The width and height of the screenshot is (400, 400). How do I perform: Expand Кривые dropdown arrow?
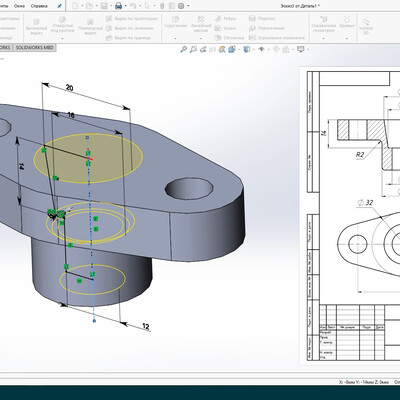[347, 38]
